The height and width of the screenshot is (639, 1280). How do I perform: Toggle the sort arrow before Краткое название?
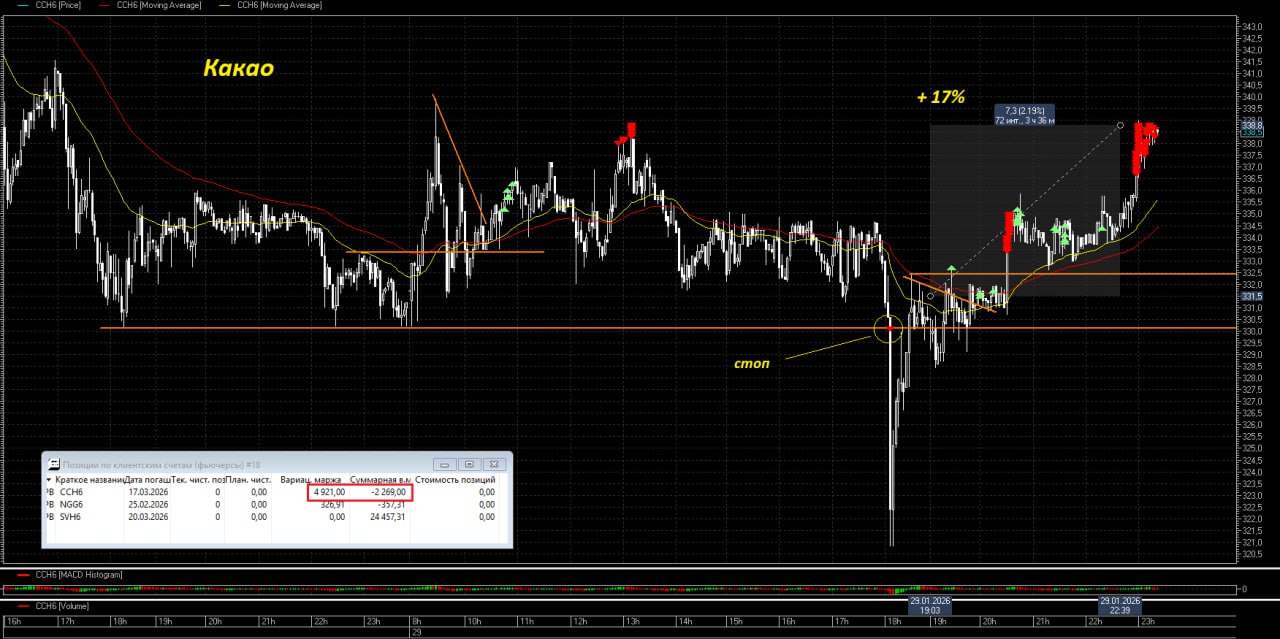point(48,480)
